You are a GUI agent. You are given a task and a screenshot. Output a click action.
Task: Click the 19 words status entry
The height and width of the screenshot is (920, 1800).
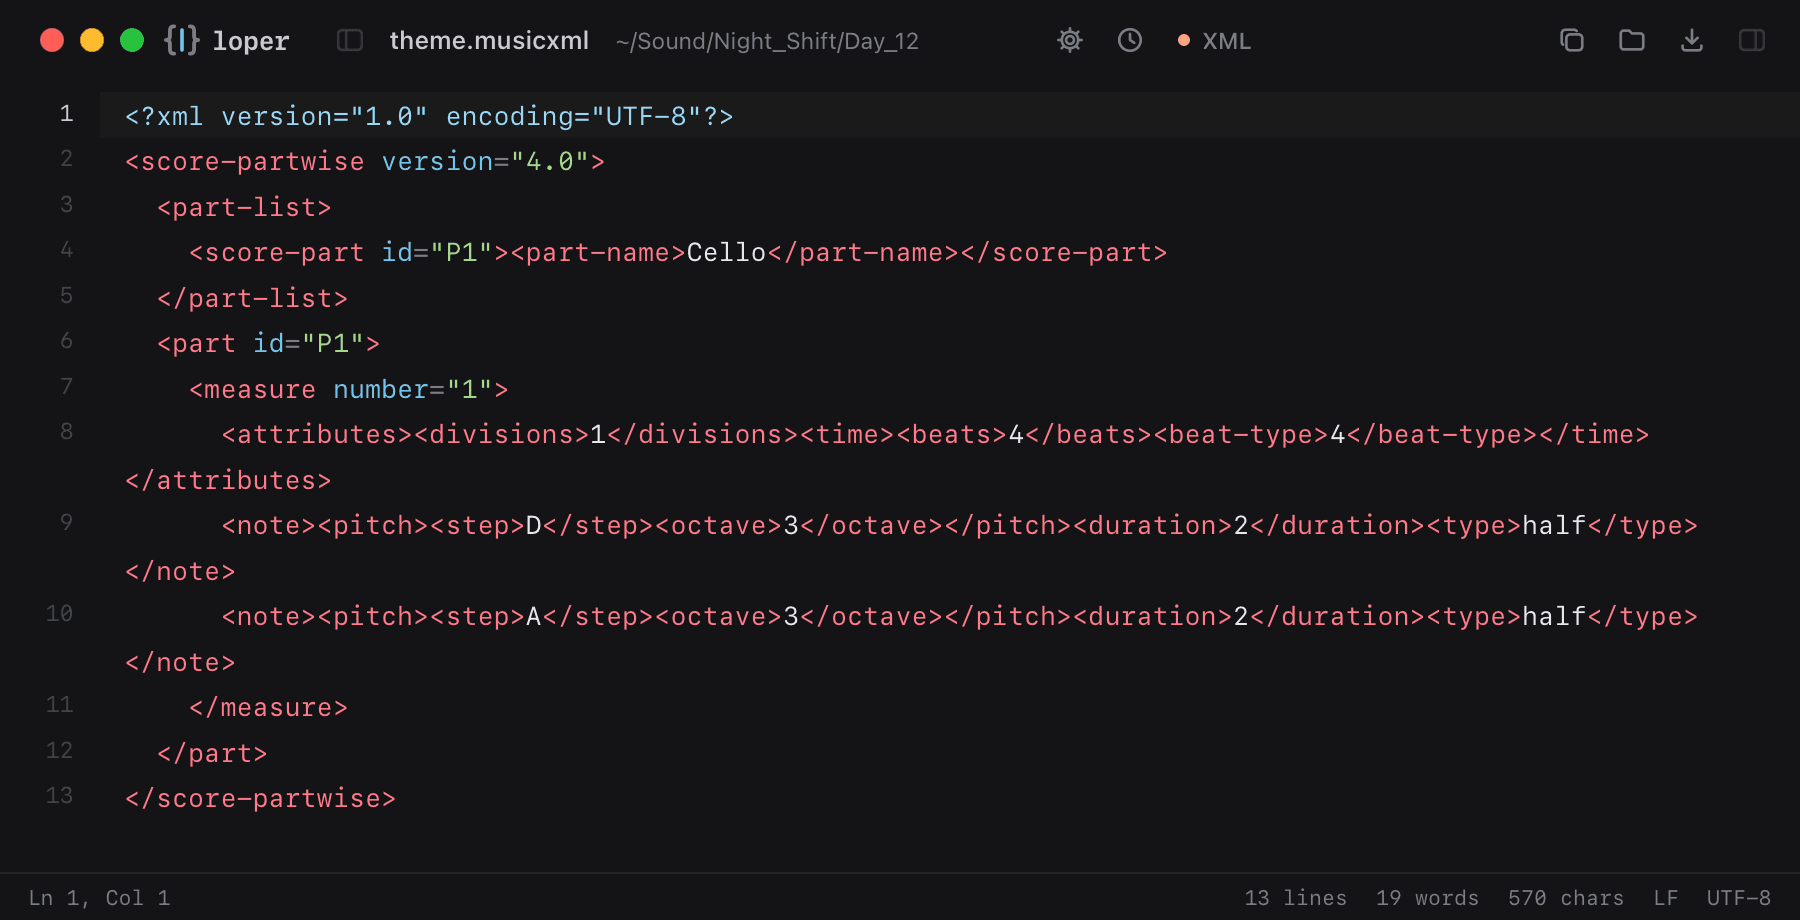pos(1427,898)
